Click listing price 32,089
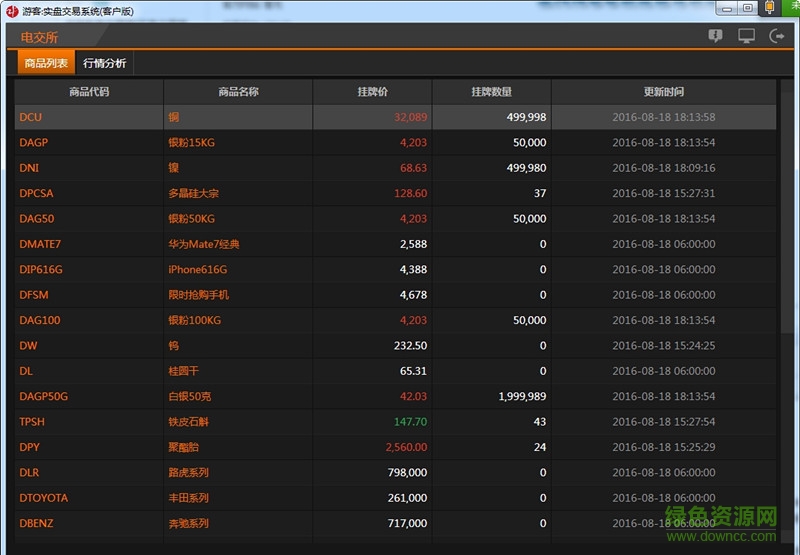Screen dimensions: 800x555 pos(410,117)
